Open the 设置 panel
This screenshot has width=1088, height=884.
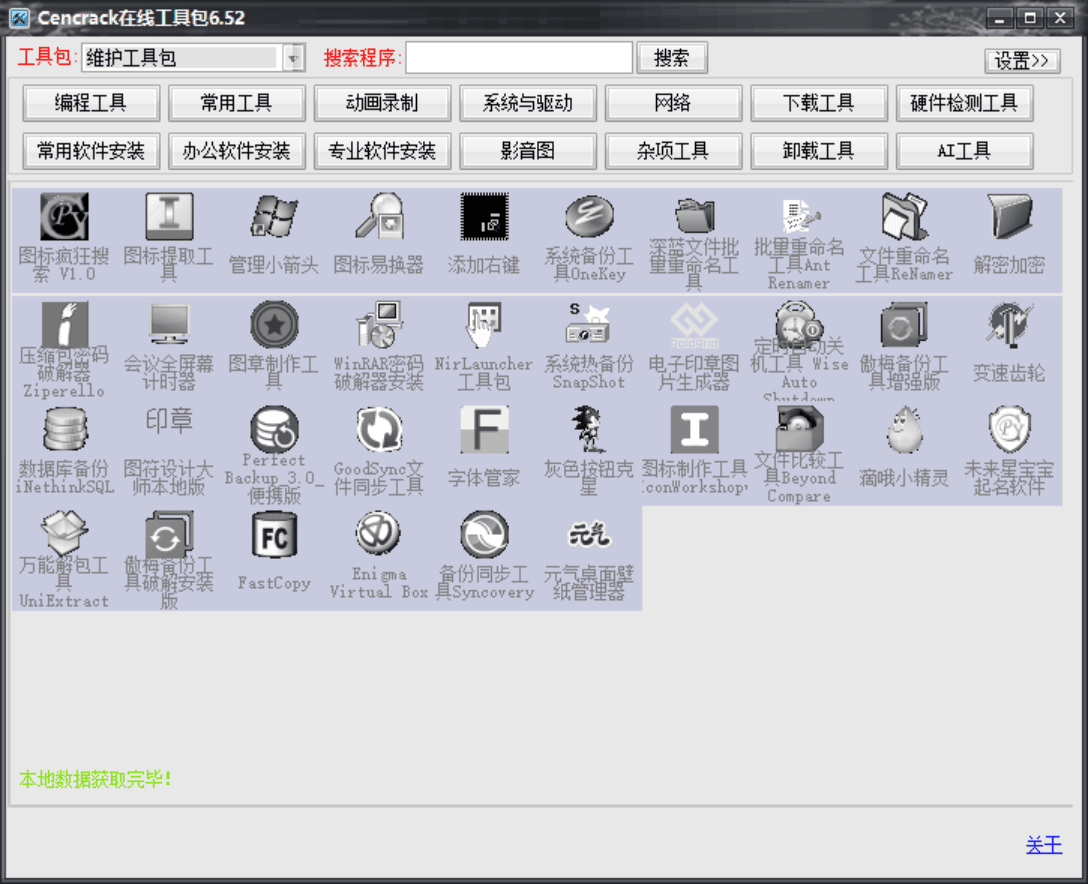(x=1021, y=60)
